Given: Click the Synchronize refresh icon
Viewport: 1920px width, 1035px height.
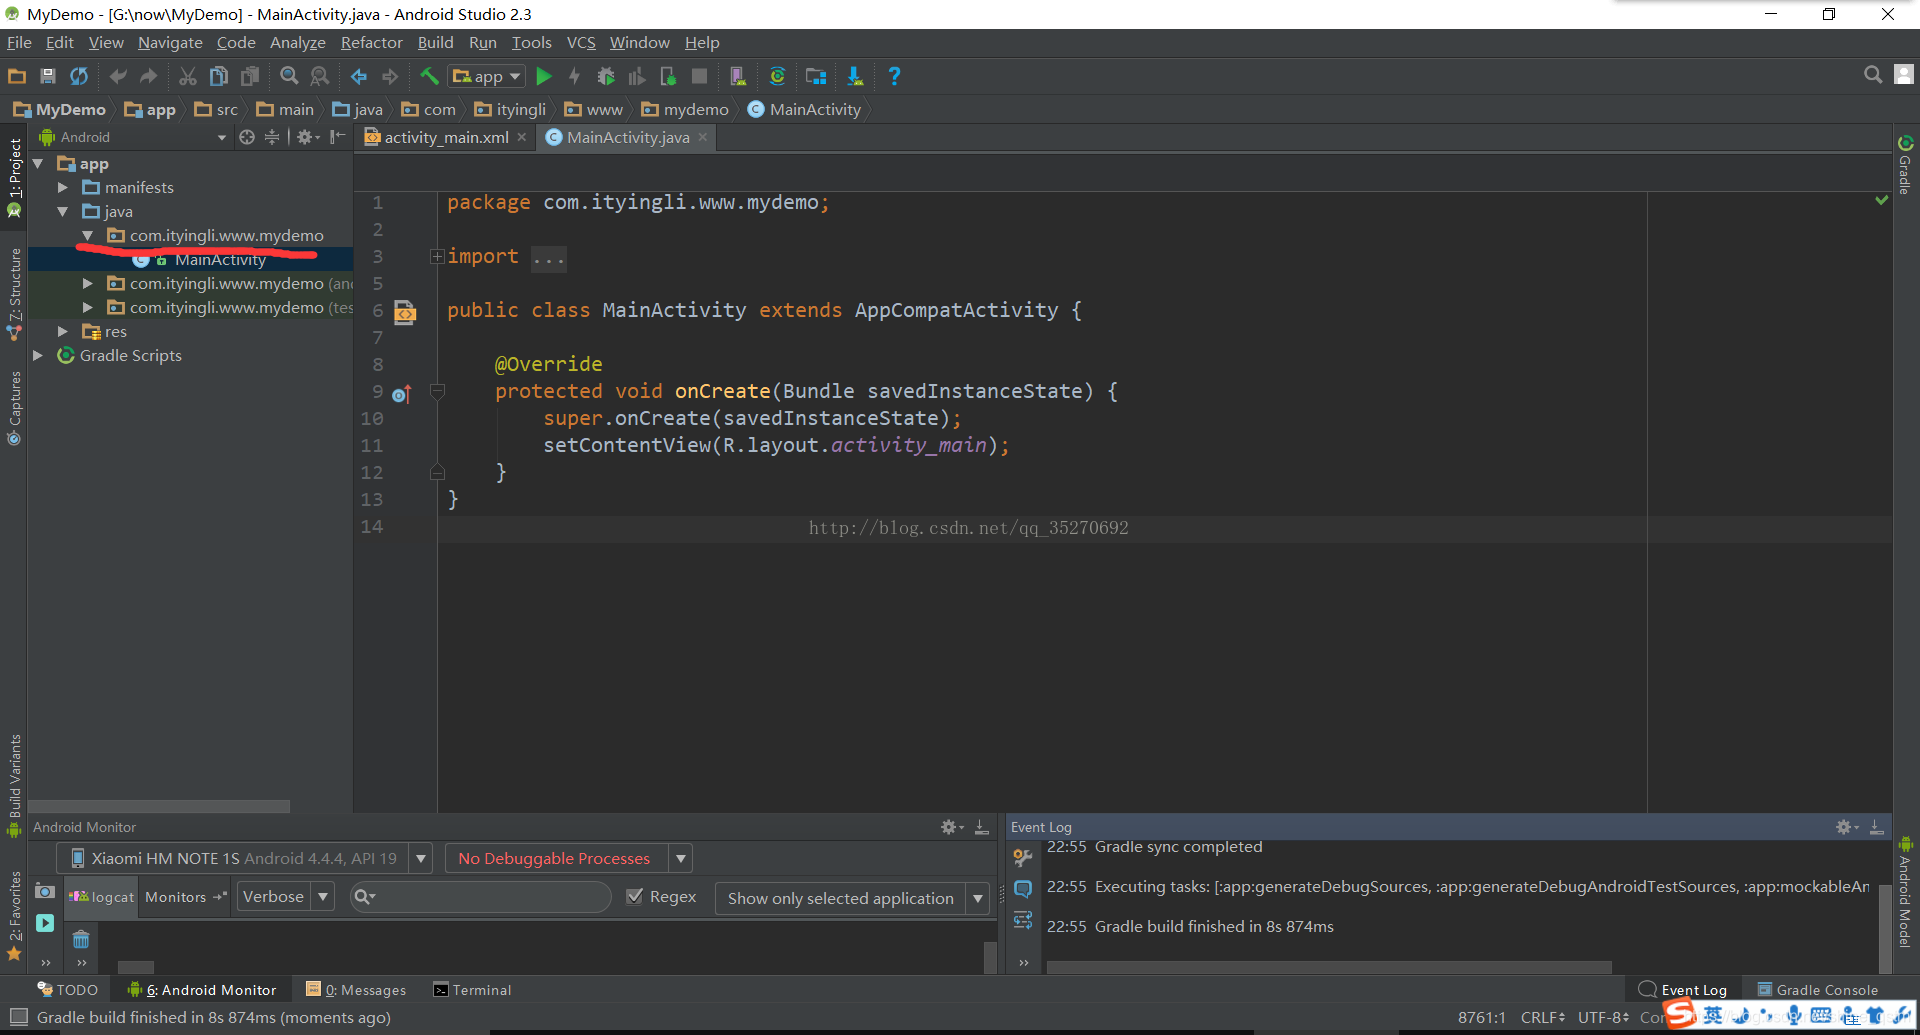Looking at the screenshot, I should point(79,76).
